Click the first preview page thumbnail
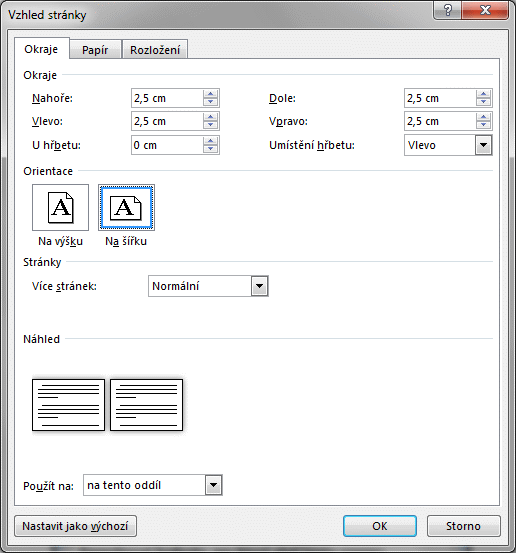This screenshot has height=553, width=516. [68, 405]
